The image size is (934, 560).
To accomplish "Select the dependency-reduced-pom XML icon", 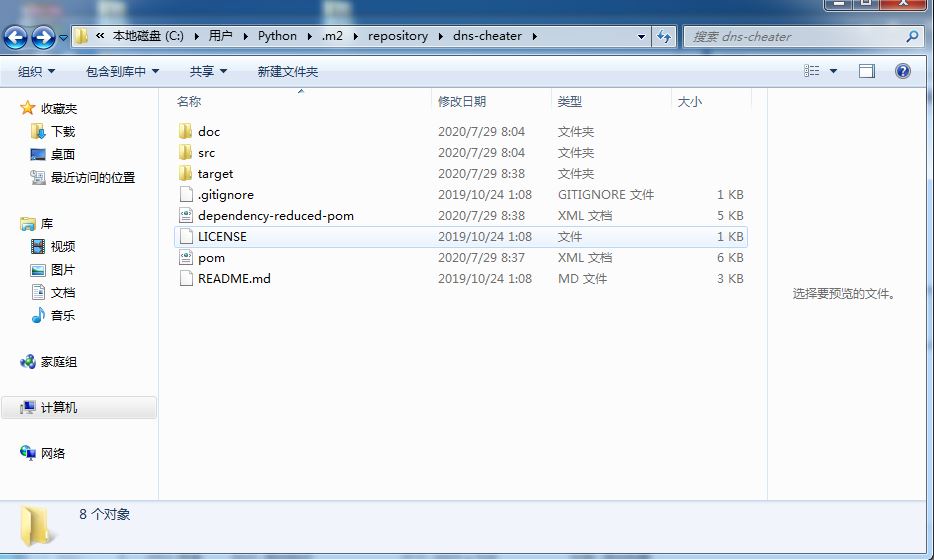I will click(186, 216).
